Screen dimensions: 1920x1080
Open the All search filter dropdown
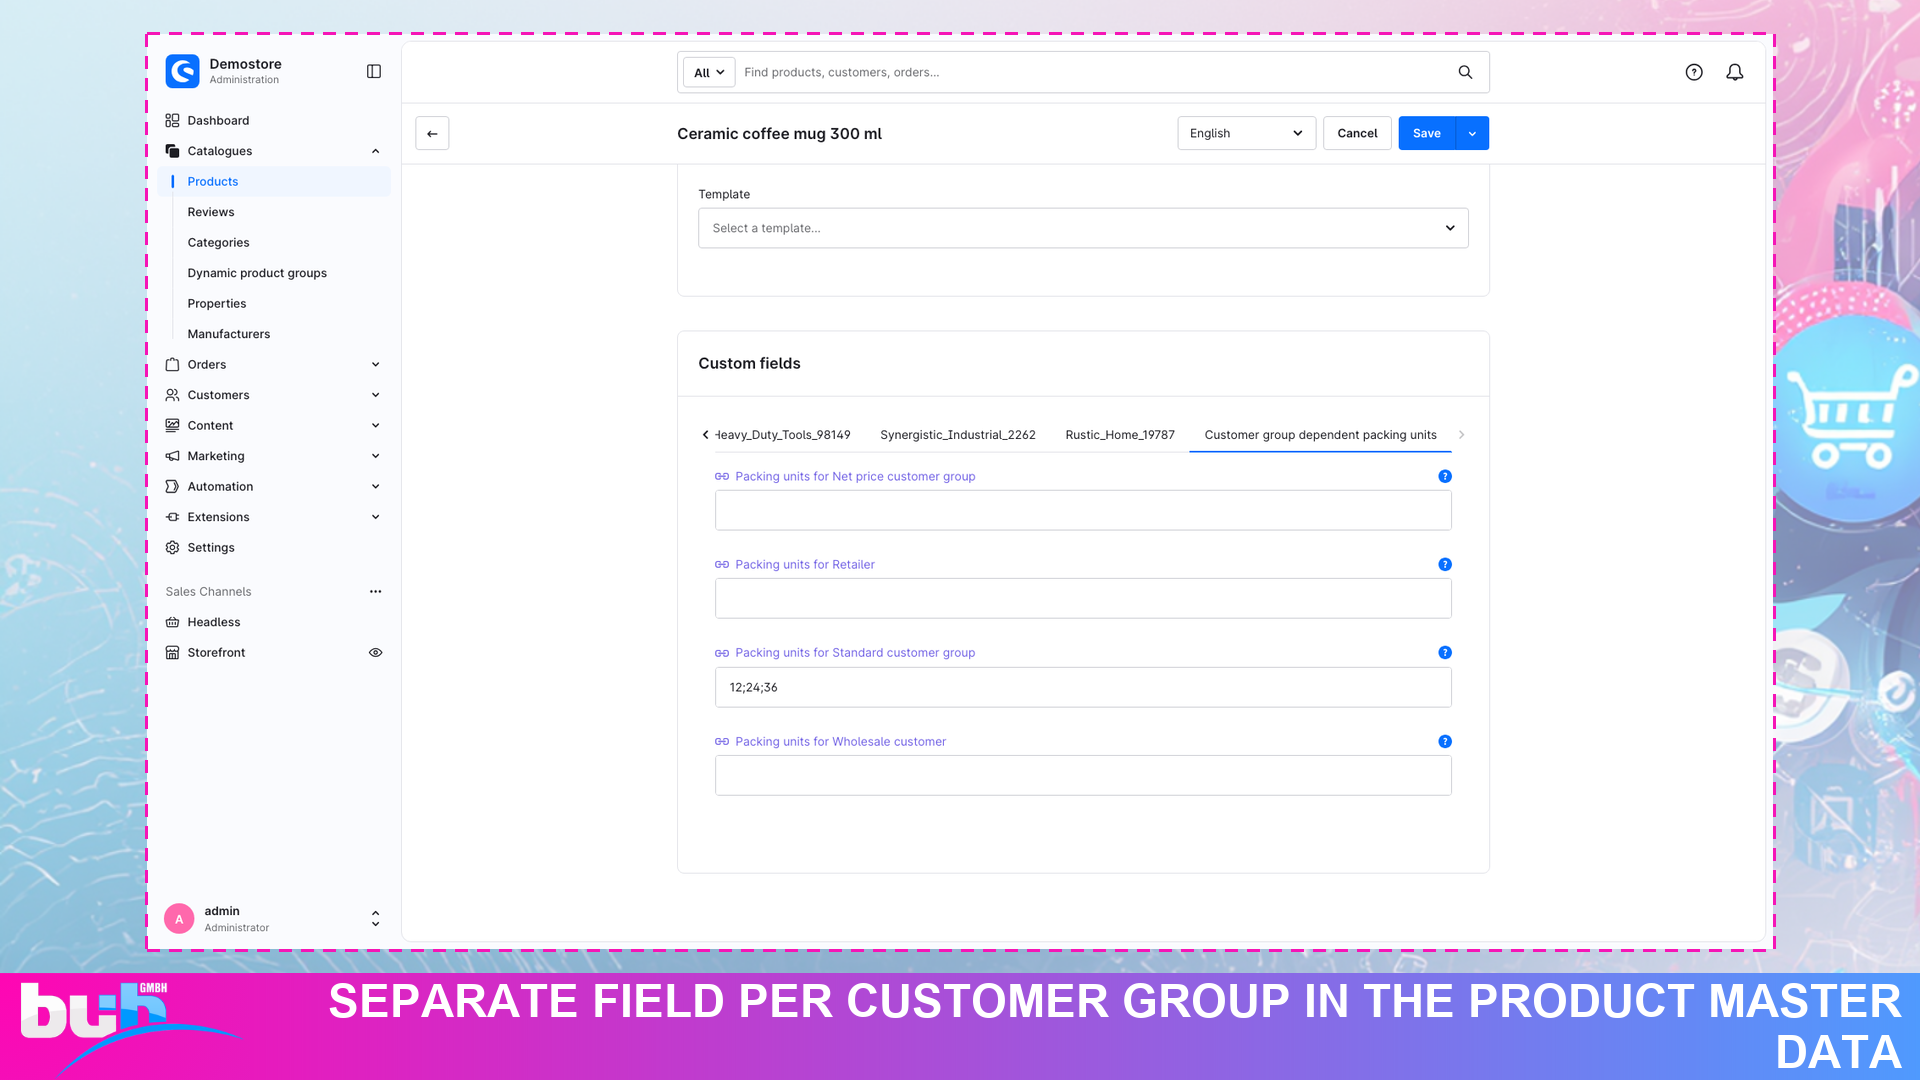click(x=709, y=72)
